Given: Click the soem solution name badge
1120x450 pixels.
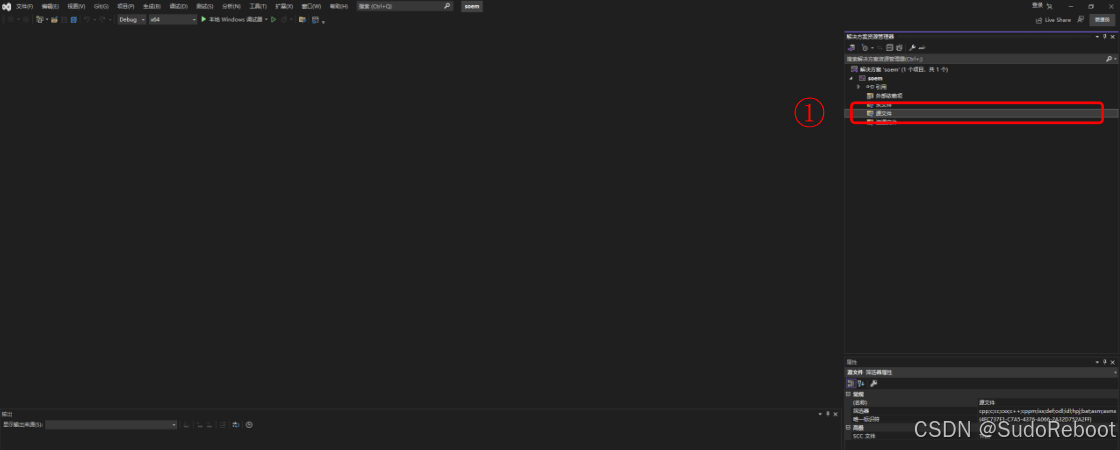Looking at the screenshot, I should click(471, 6).
